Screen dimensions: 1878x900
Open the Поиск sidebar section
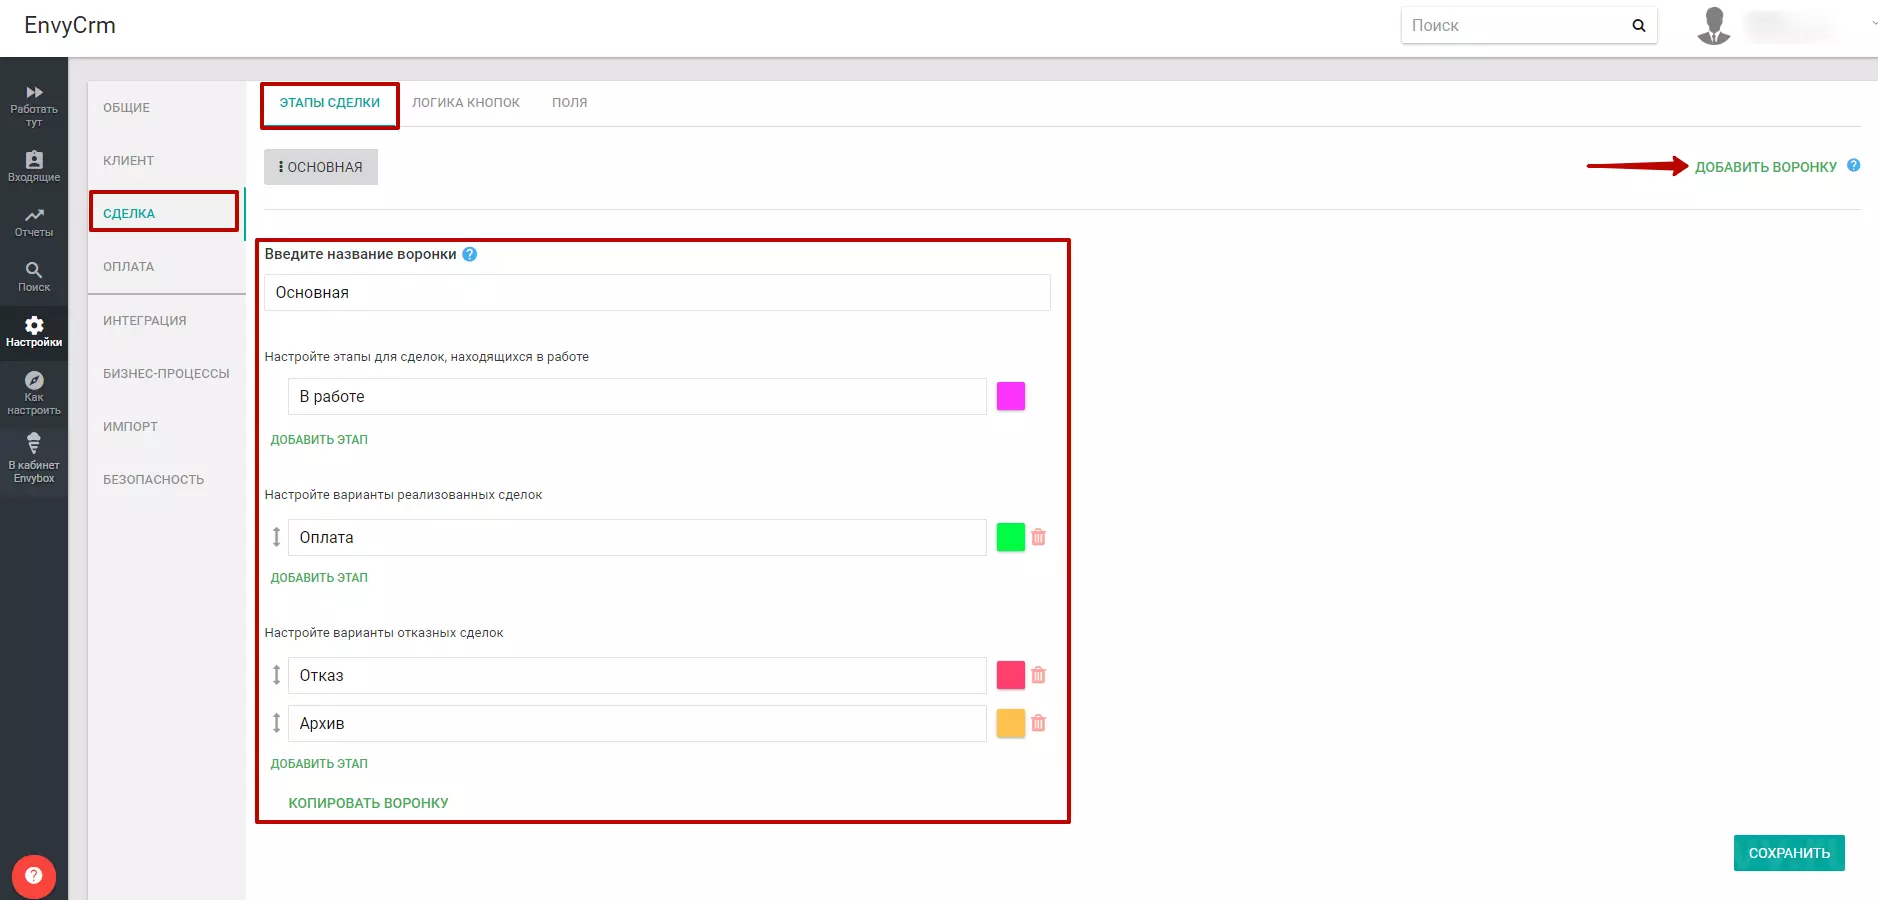[x=34, y=276]
